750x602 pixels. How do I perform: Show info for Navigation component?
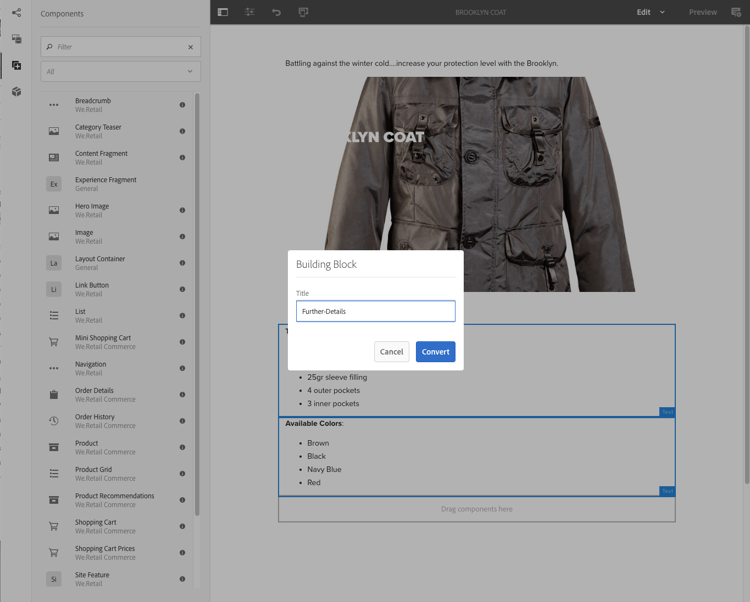click(x=182, y=368)
